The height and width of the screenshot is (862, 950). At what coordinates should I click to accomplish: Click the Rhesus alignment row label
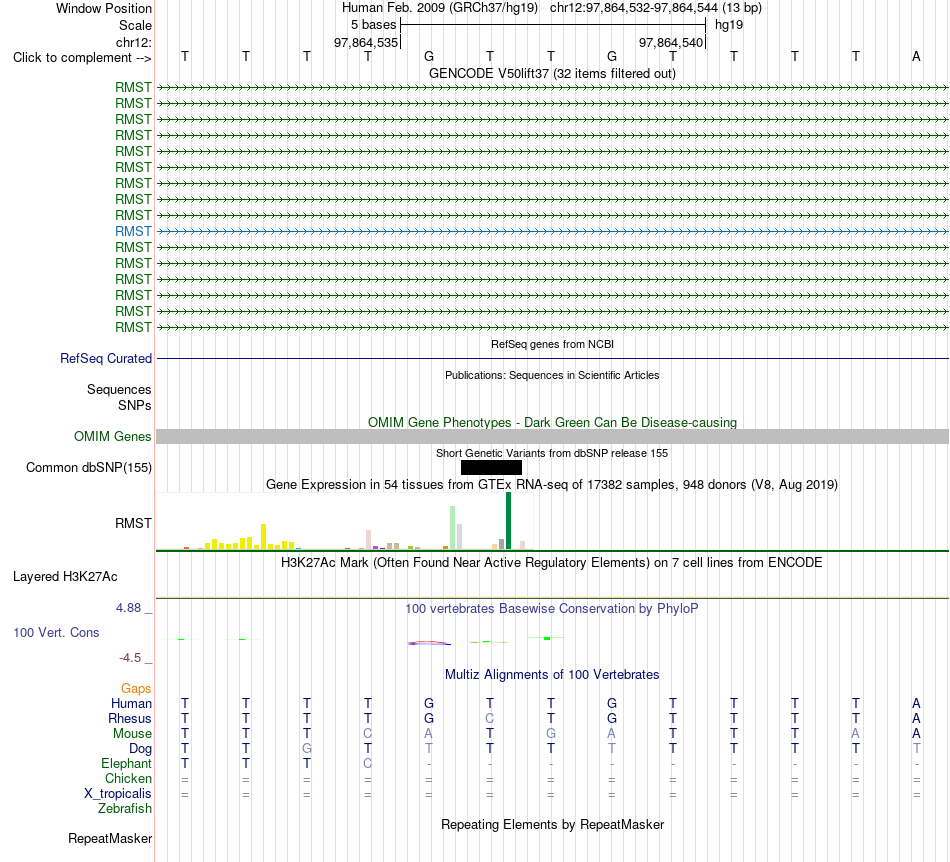coord(130,718)
